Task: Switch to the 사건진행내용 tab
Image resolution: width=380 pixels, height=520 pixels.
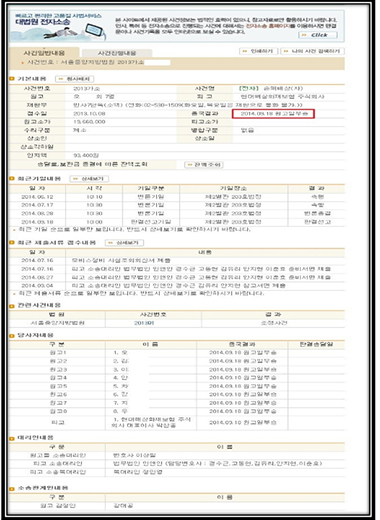Action: (117, 53)
